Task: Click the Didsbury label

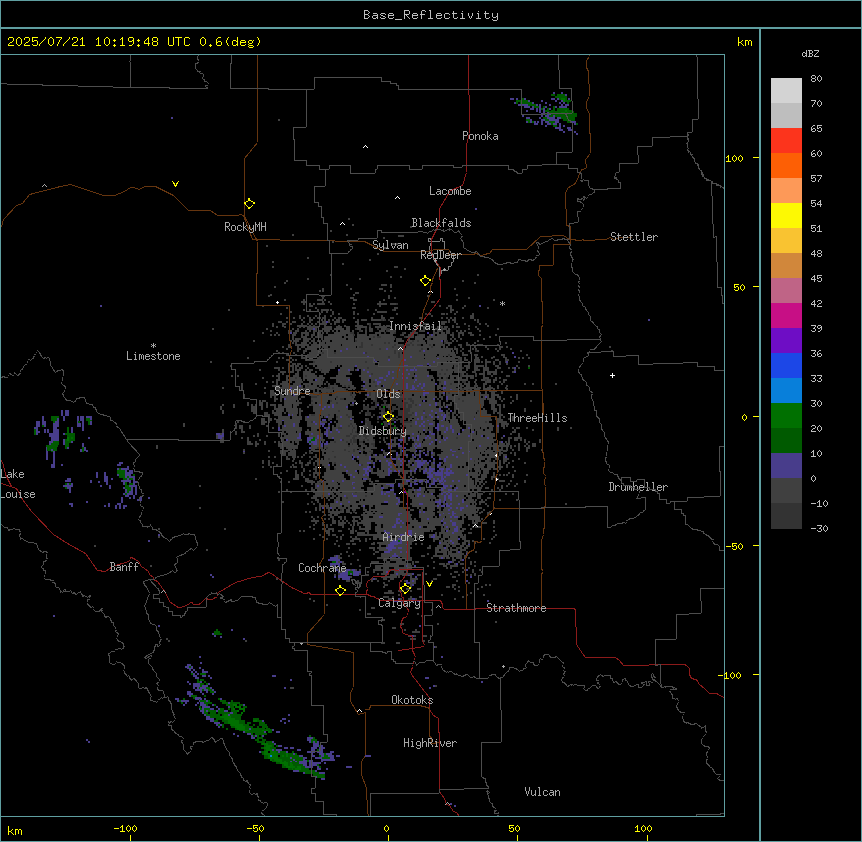Action: (383, 431)
